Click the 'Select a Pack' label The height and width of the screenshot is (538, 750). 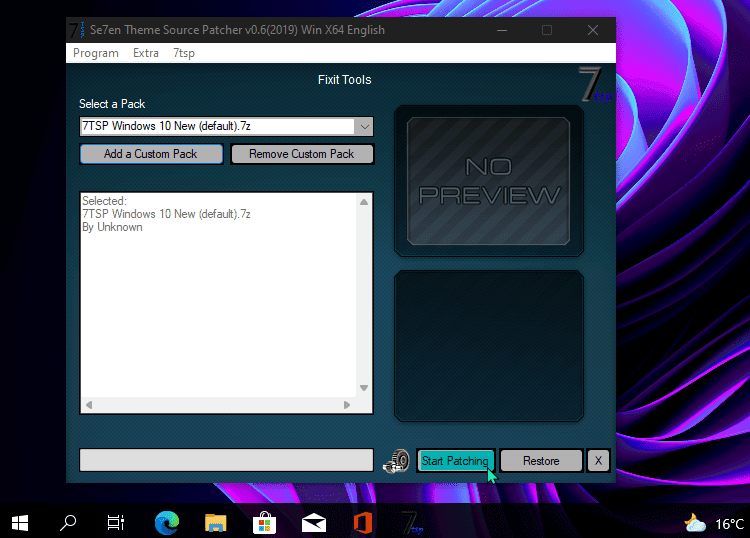point(112,104)
